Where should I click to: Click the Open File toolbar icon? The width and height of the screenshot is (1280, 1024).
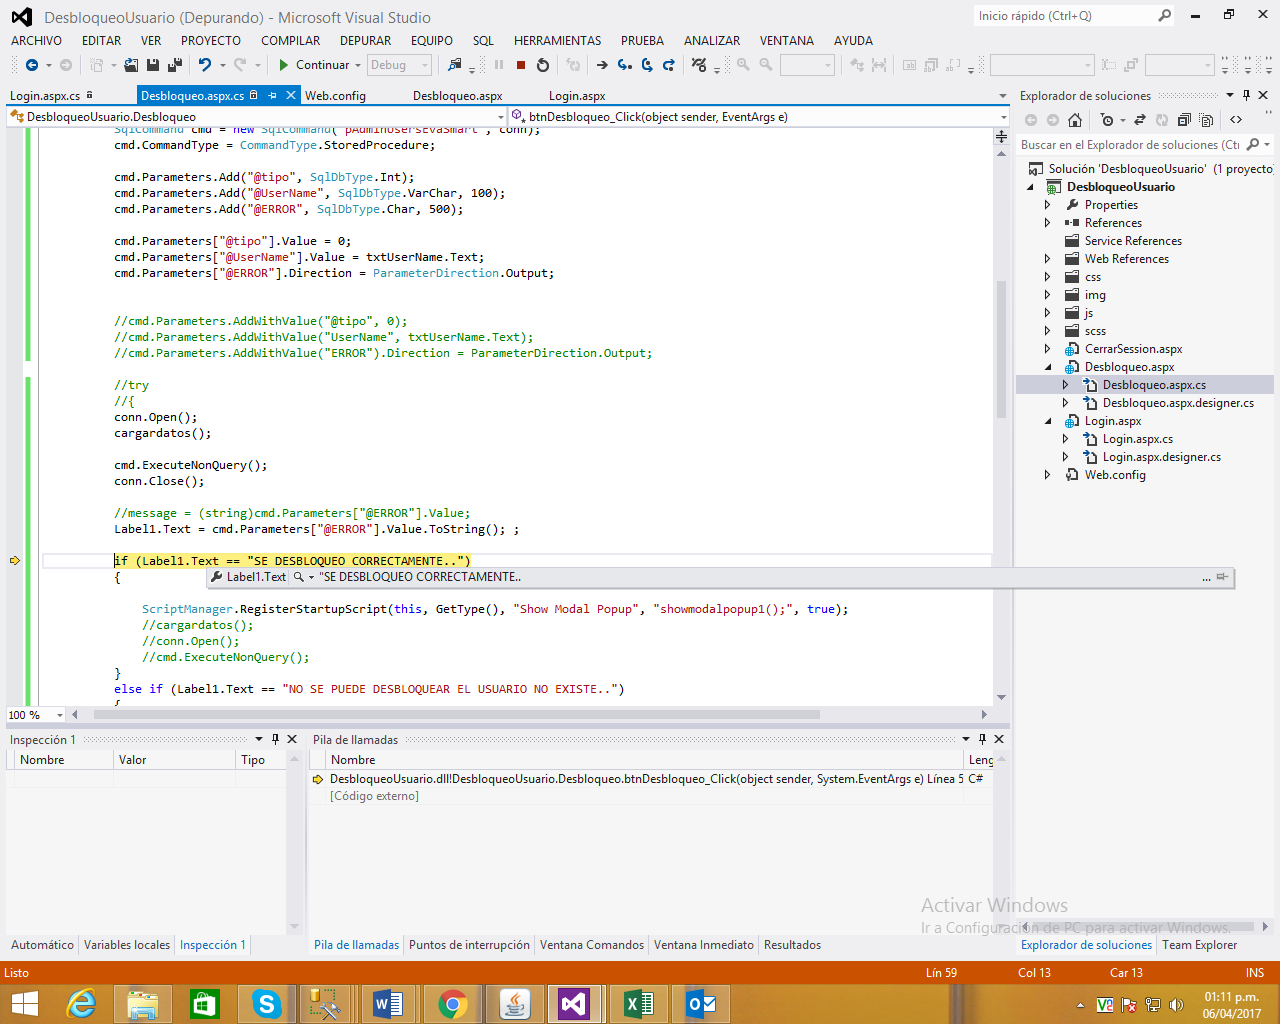tap(131, 65)
